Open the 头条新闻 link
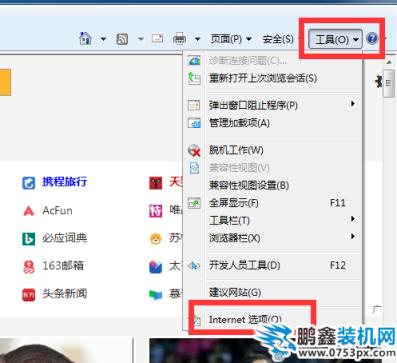 coord(65,294)
